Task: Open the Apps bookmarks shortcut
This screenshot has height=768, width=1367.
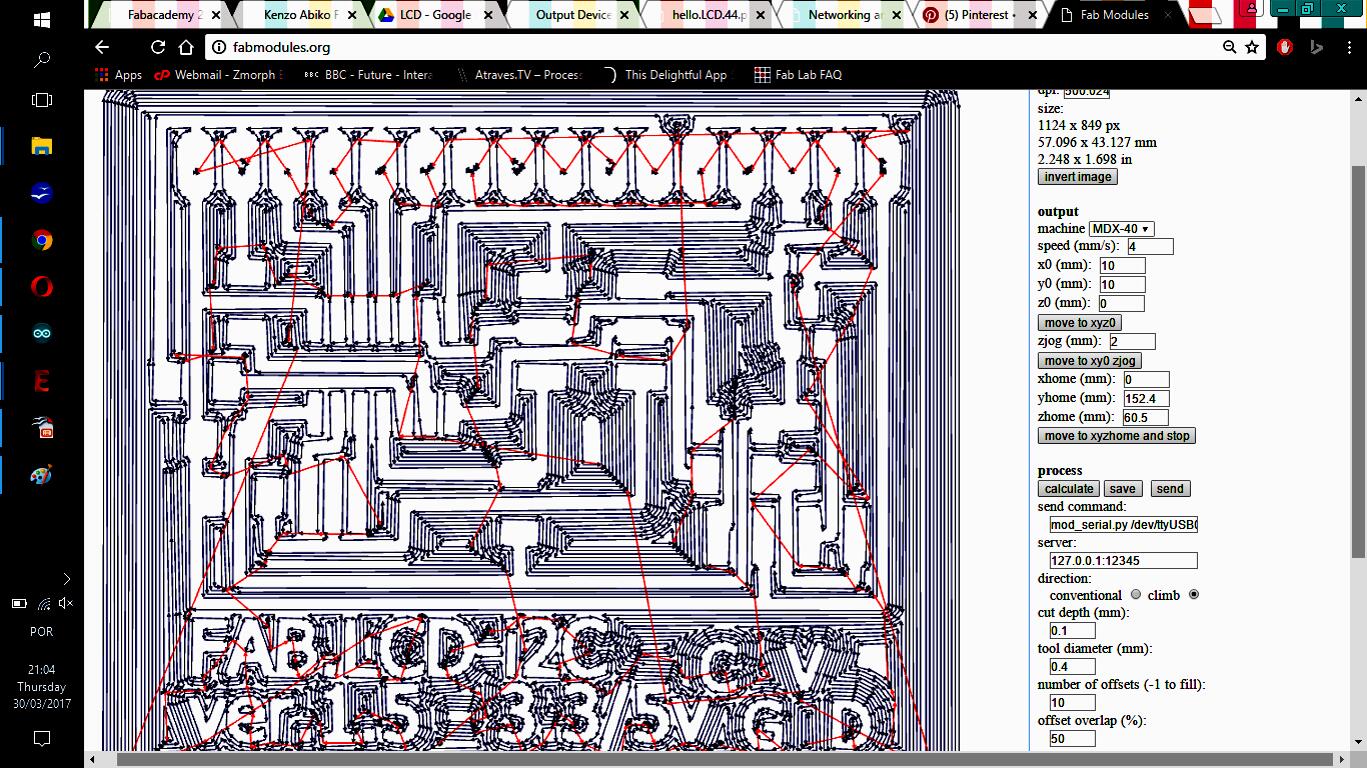Action: click(x=118, y=75)
